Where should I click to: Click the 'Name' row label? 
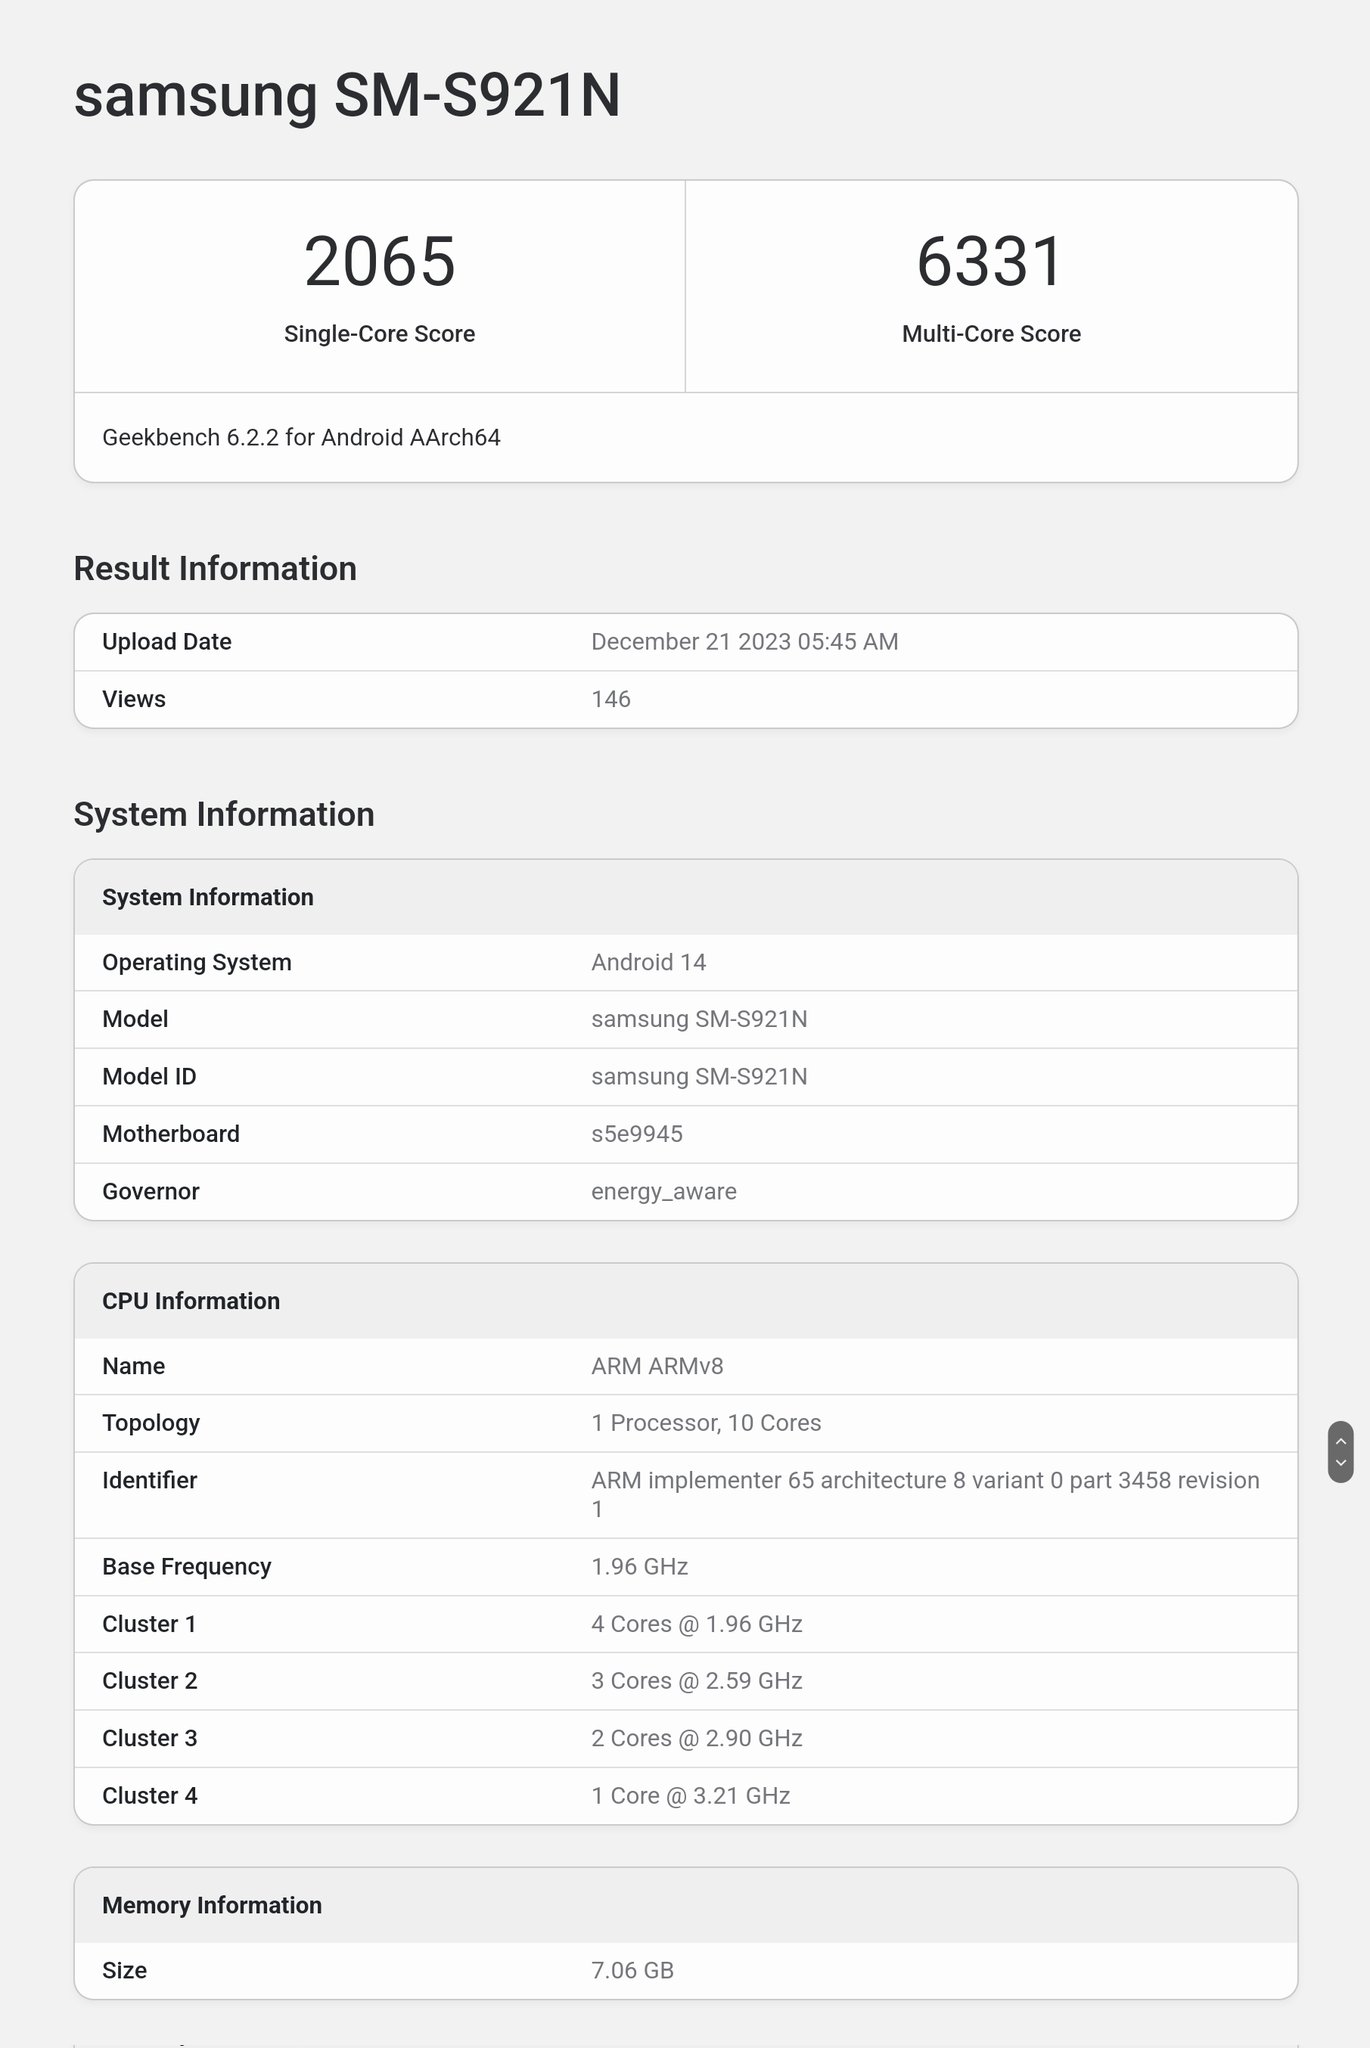point(134,1366)
